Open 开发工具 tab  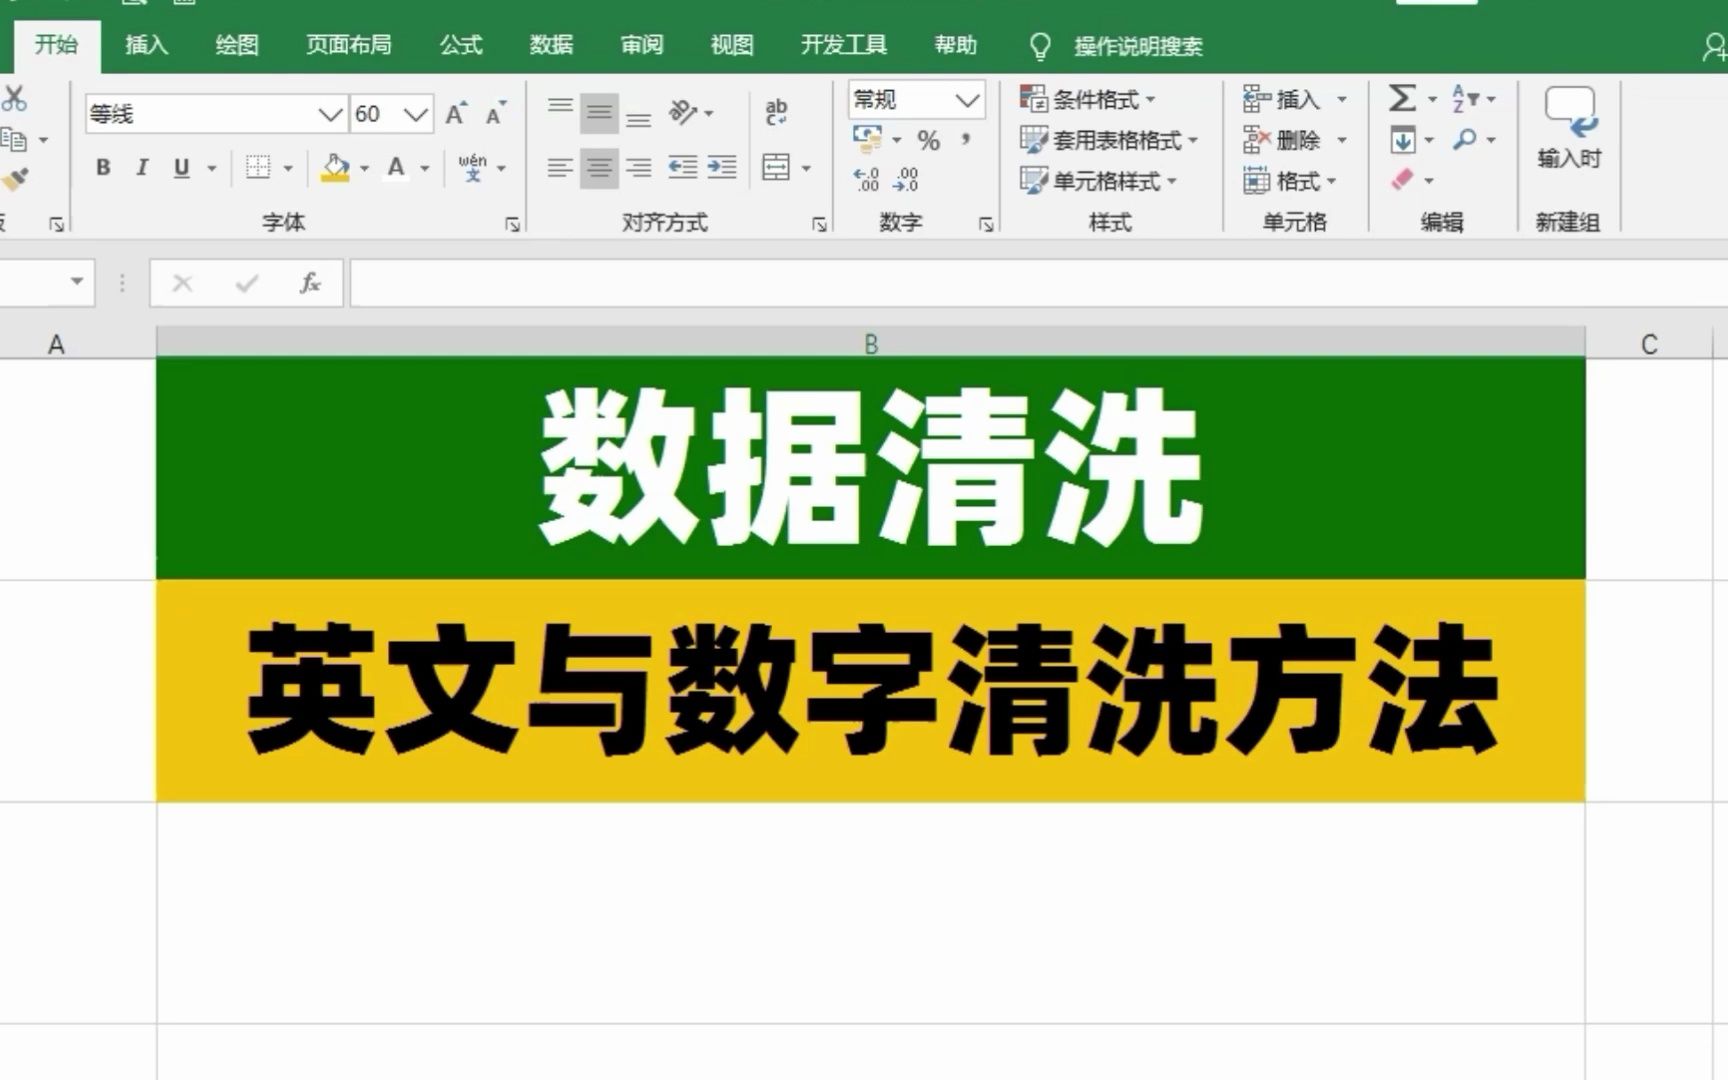coord(843,44)
